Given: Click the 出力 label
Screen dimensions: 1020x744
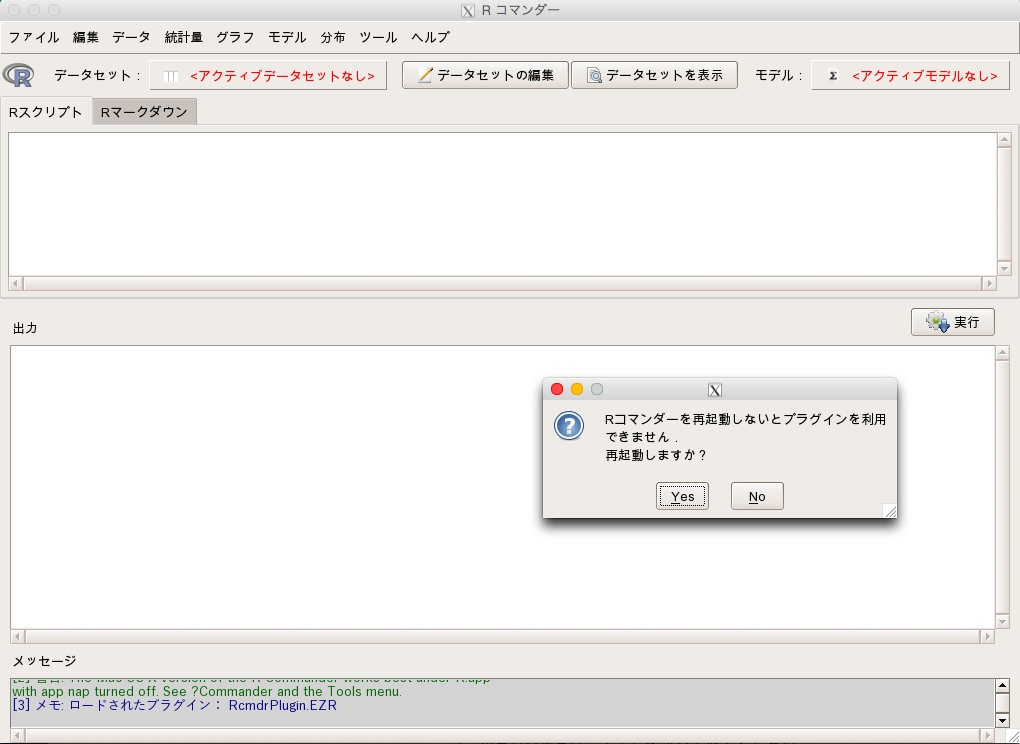Looking at the screenshot, I should 25,328.
